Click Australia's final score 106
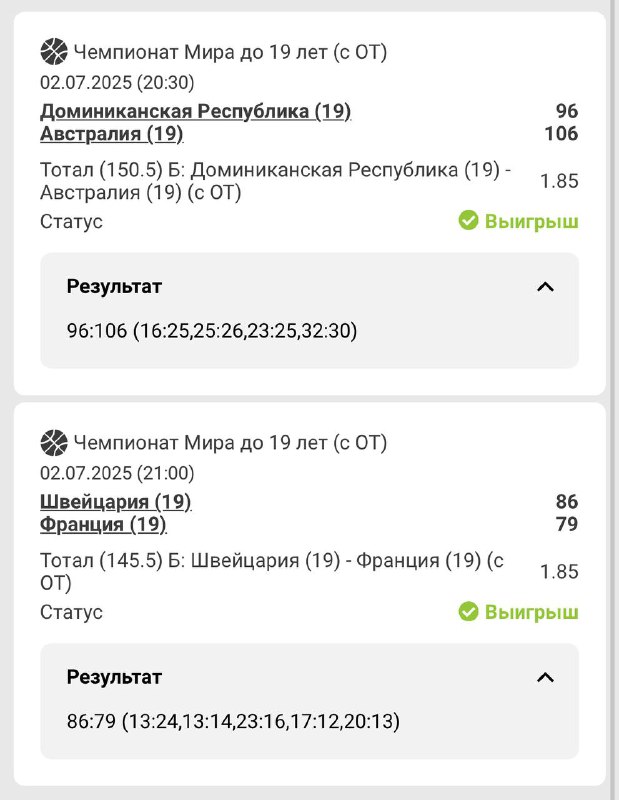 click(x=561, y=134)
